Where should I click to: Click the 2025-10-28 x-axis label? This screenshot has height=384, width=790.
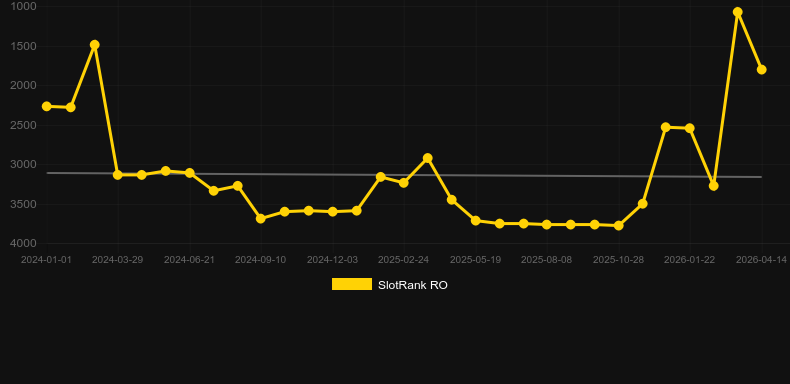click(618, 260)
